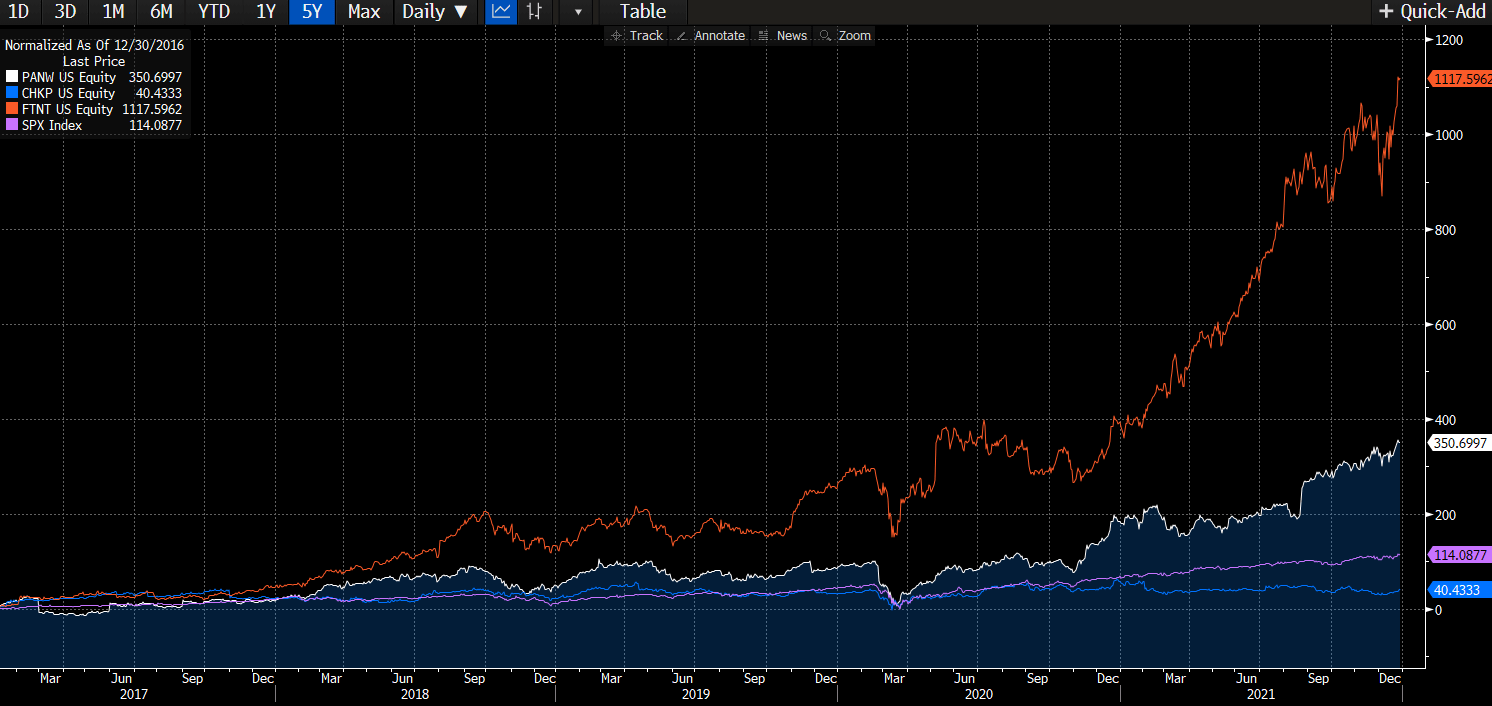
Task: Toggle Zoom mode for the chart
Action: click(x=855, y=35)
